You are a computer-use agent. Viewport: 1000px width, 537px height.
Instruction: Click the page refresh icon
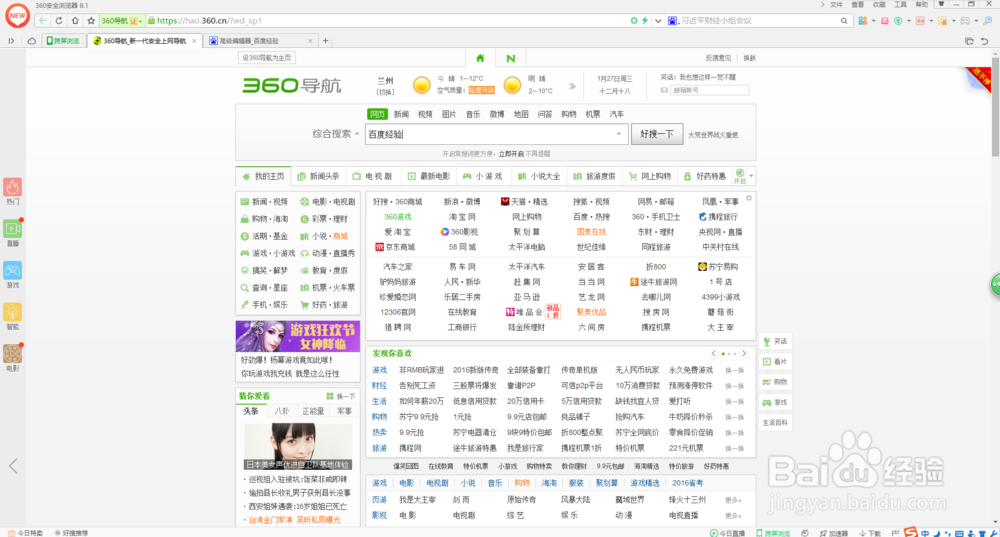point(59,20)
